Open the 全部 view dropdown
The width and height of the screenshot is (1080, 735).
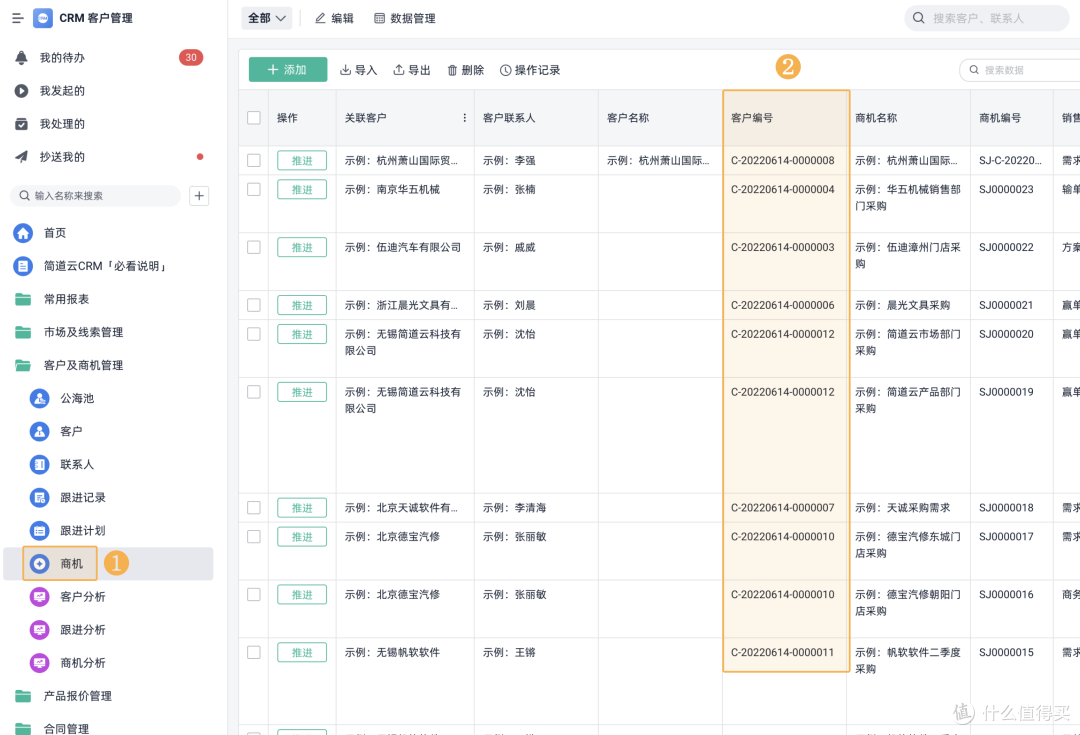(267, 19)
